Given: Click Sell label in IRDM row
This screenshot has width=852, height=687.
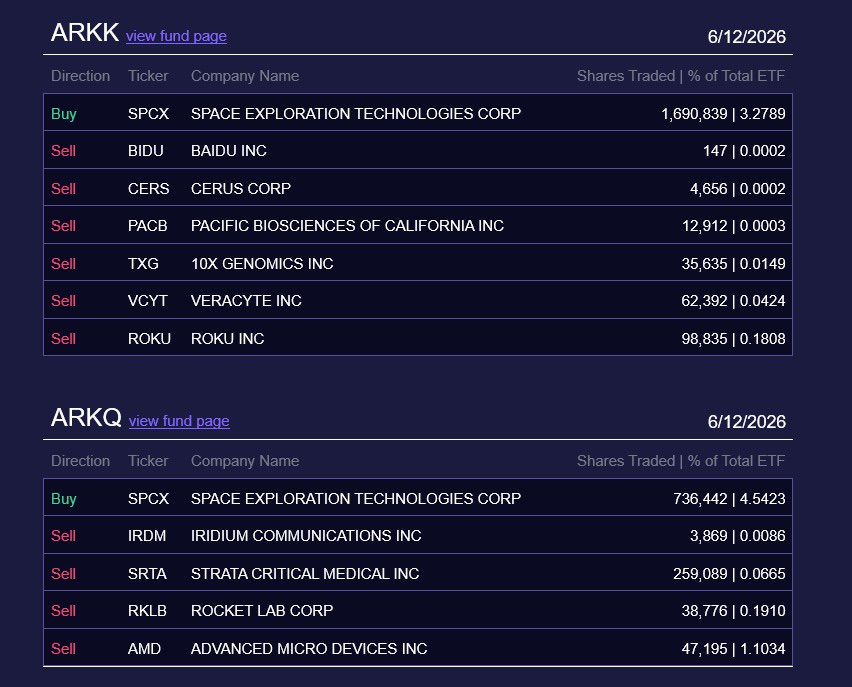Looking at the screenshot, I should (63, 535).
